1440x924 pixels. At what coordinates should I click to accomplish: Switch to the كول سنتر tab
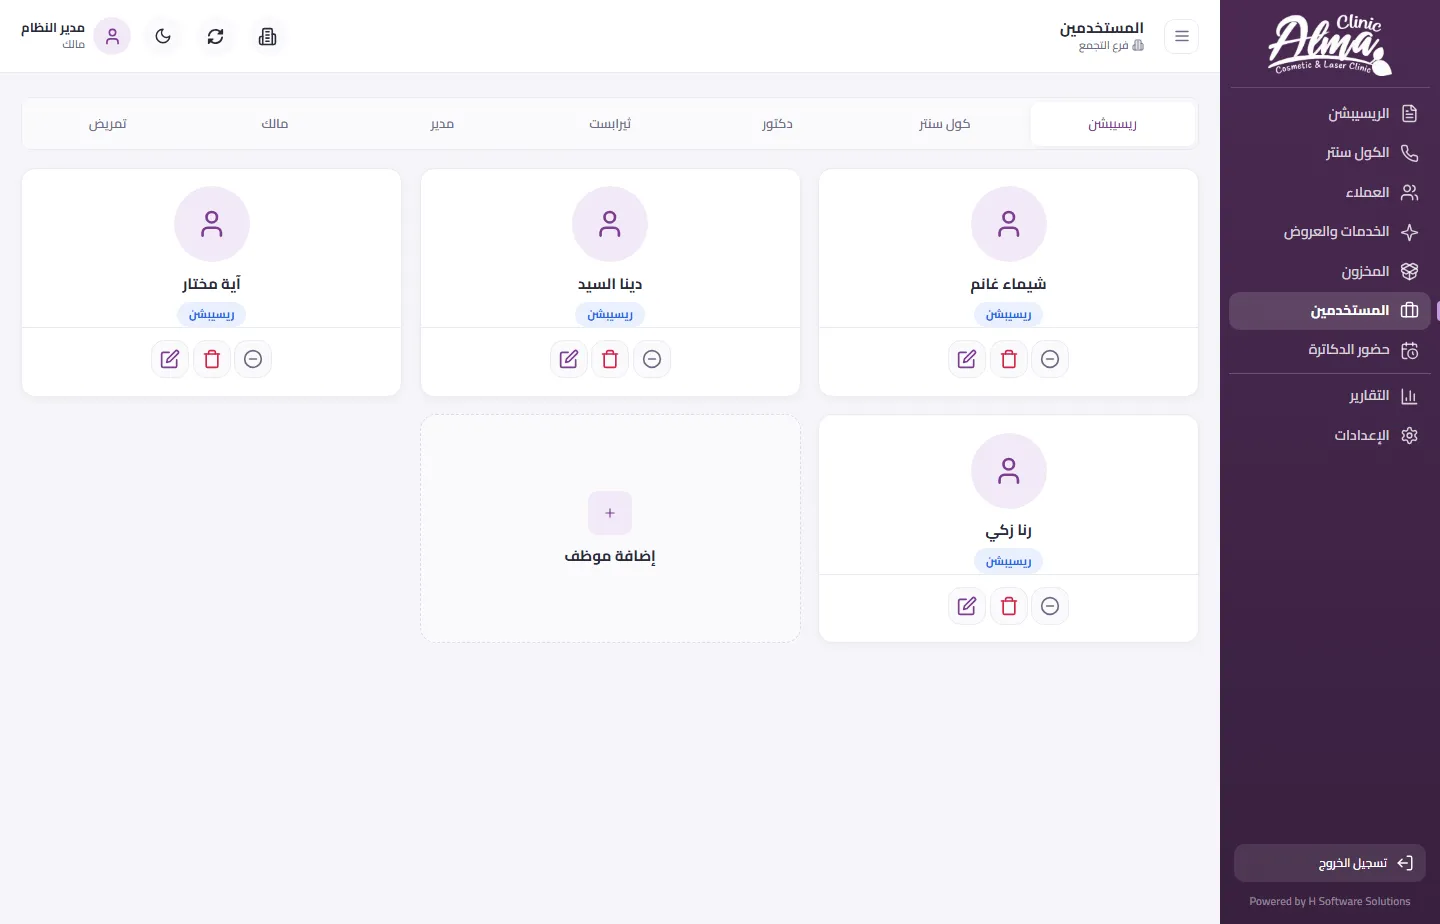pyautogui.click(x=945, y=124)
